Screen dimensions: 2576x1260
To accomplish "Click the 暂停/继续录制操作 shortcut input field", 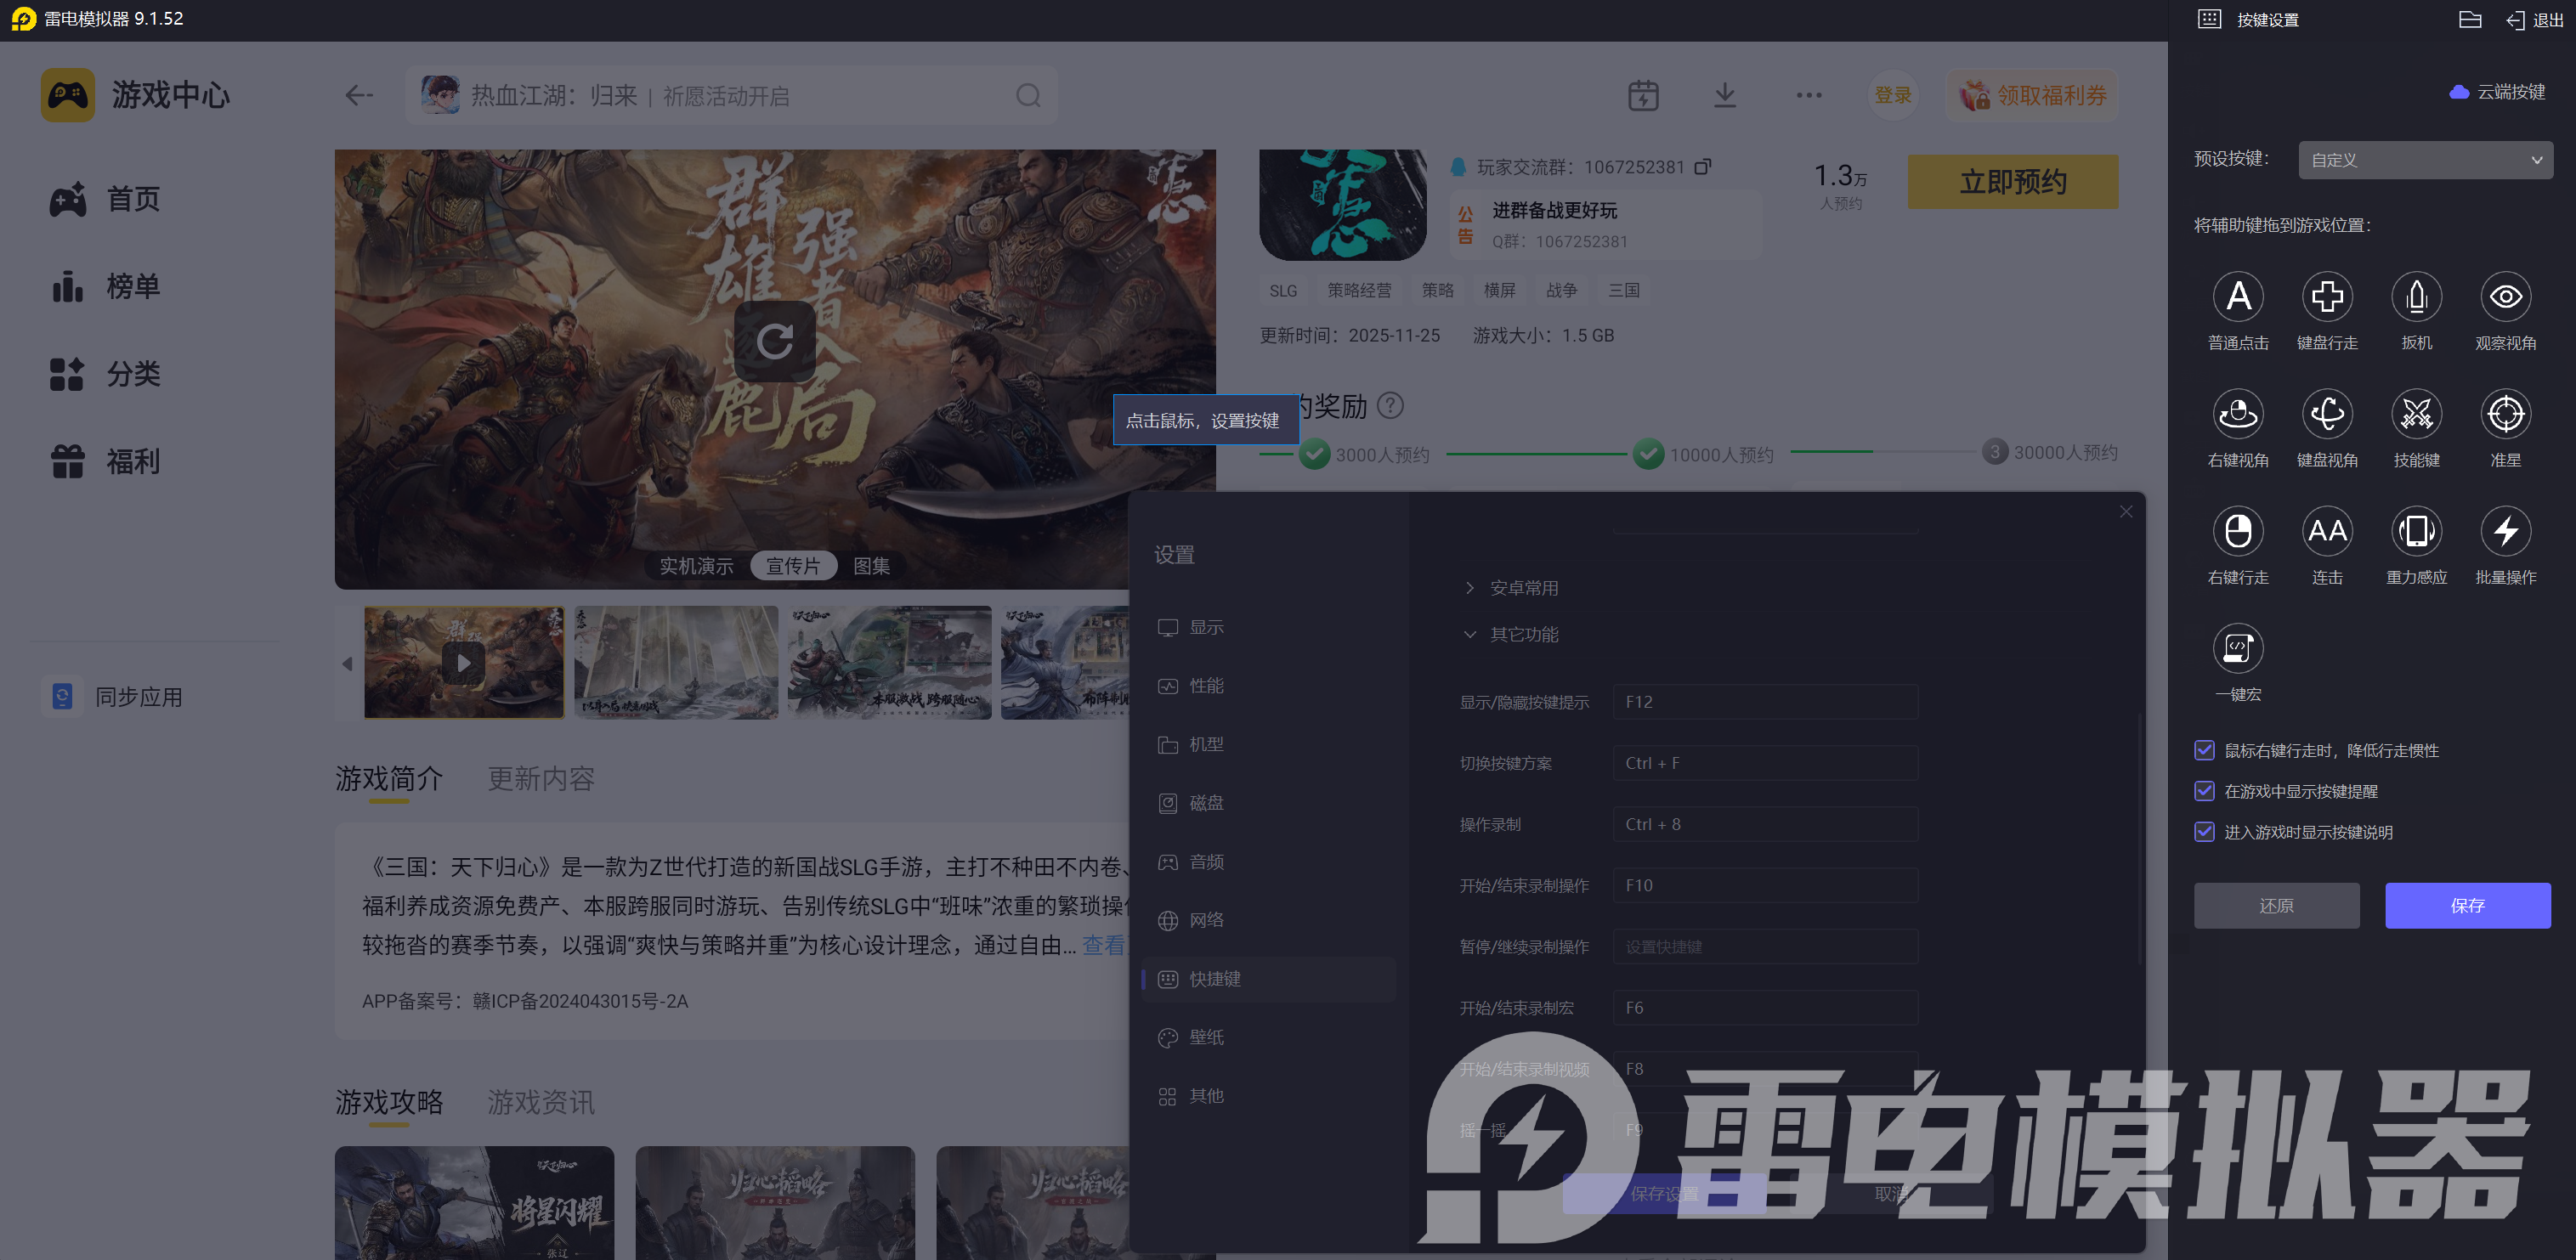I will point(1764,946).
